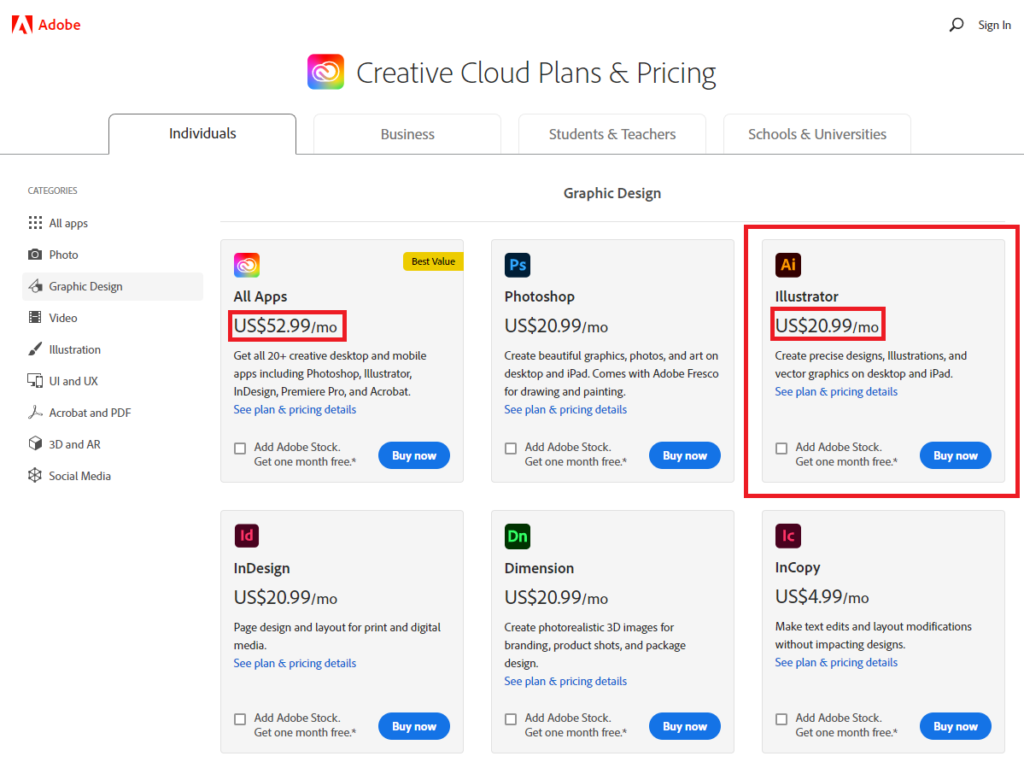Click Sign In link

[994, 25]
